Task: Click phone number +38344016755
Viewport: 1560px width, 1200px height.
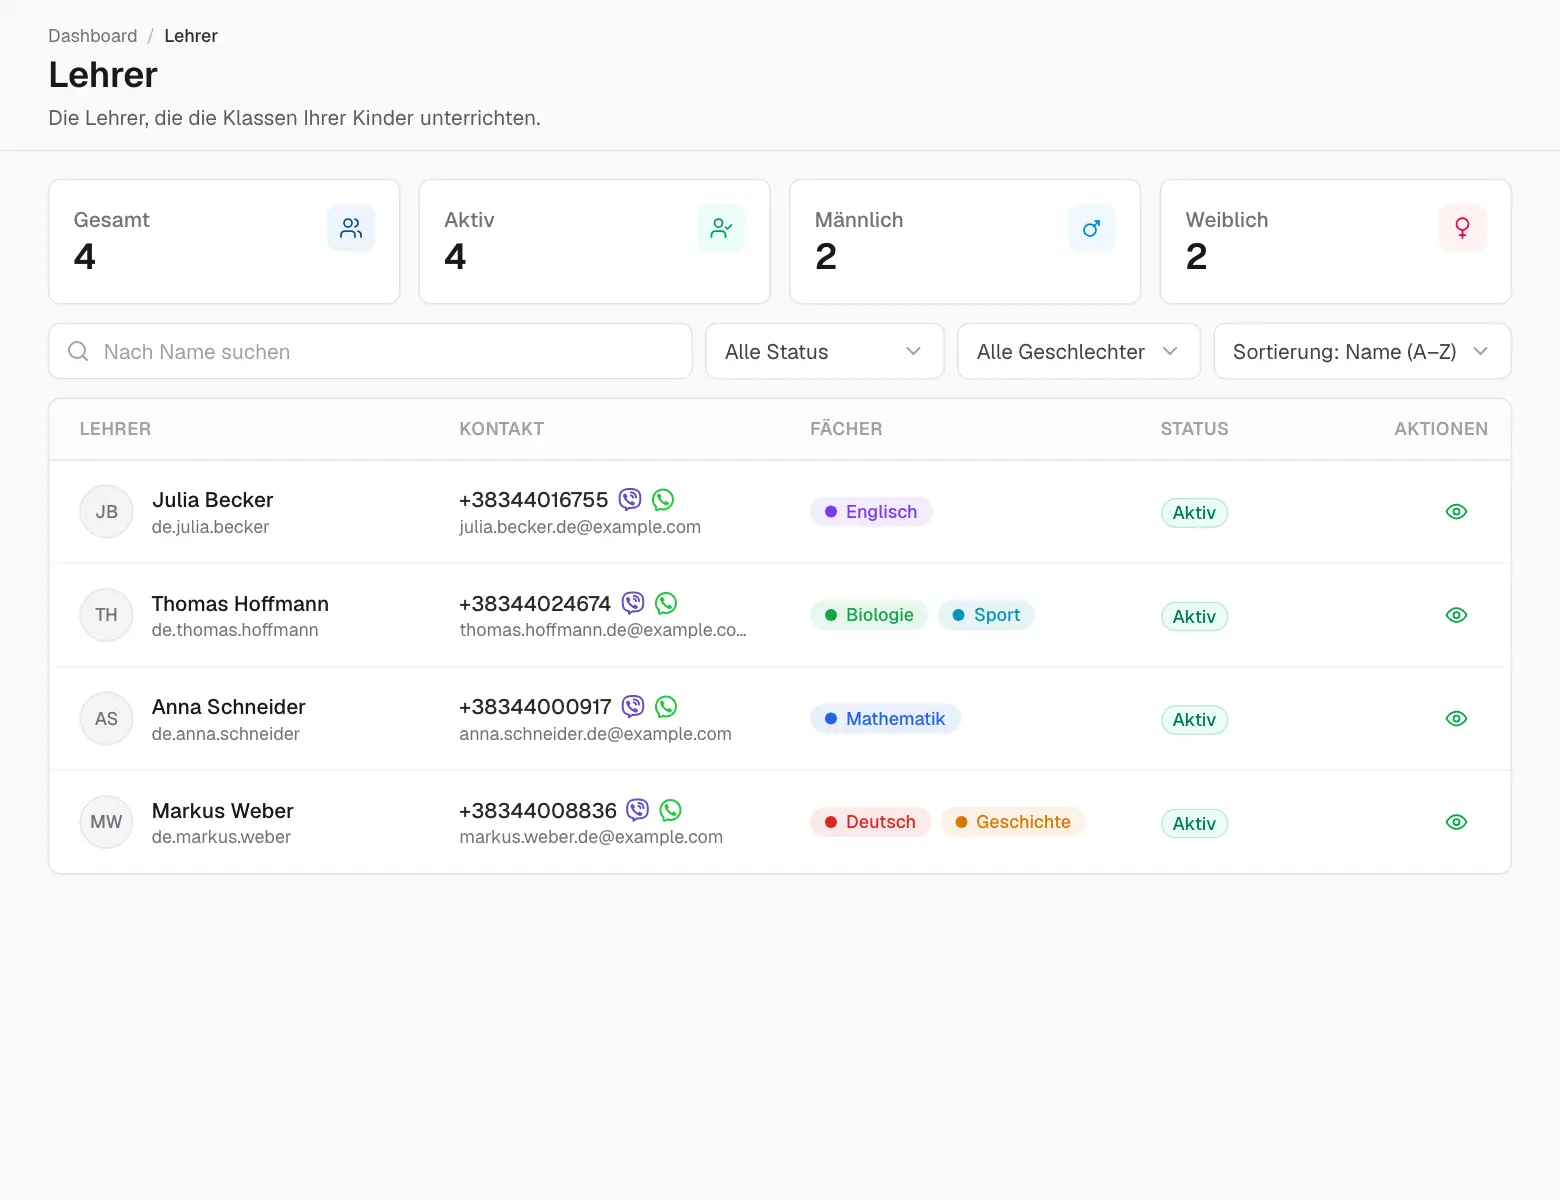Action: [534, 500]
